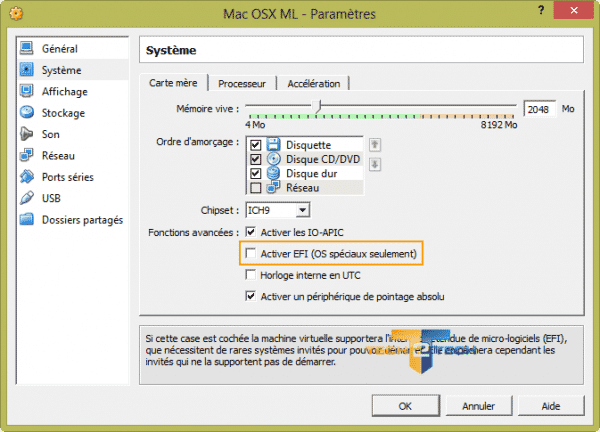Switch to the Processeur tab
The height and width of the screenshot is (432, 600).
coord(242,83)
